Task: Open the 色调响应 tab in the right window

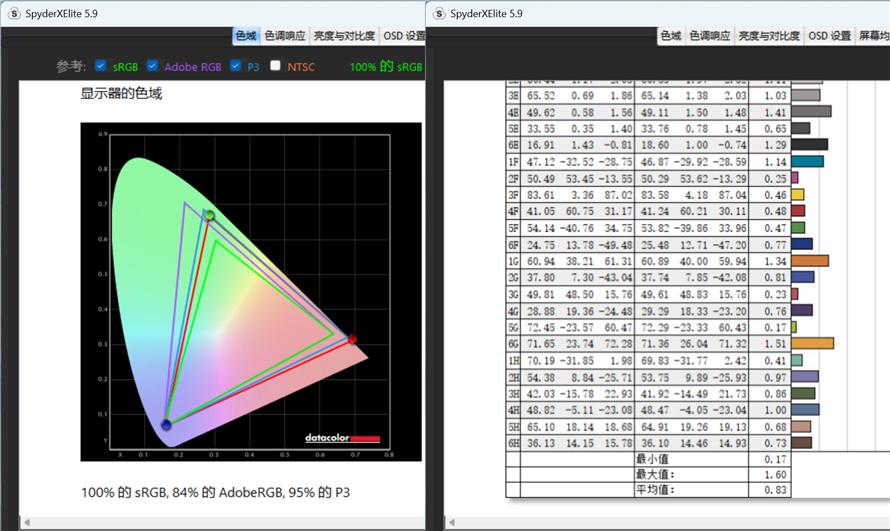Action: click(x=710, y=36)
